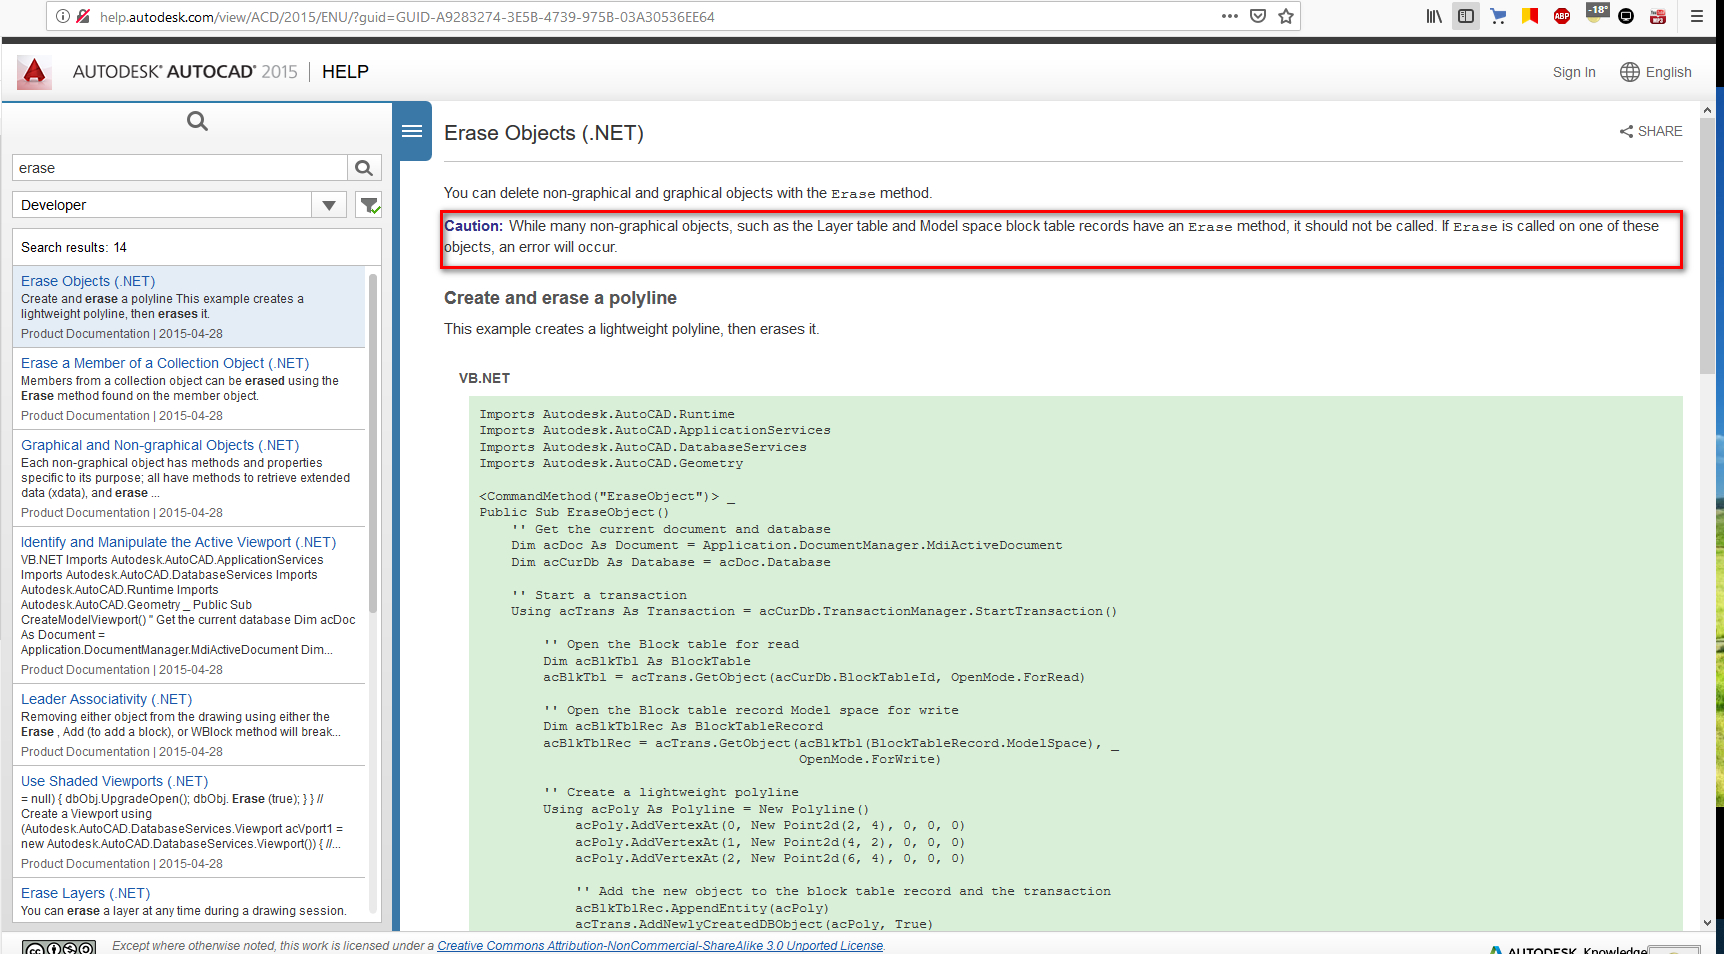Open the weather -18° extension icon
1724x954 pixels.
pyautogui.click(x=1597, y=13)
